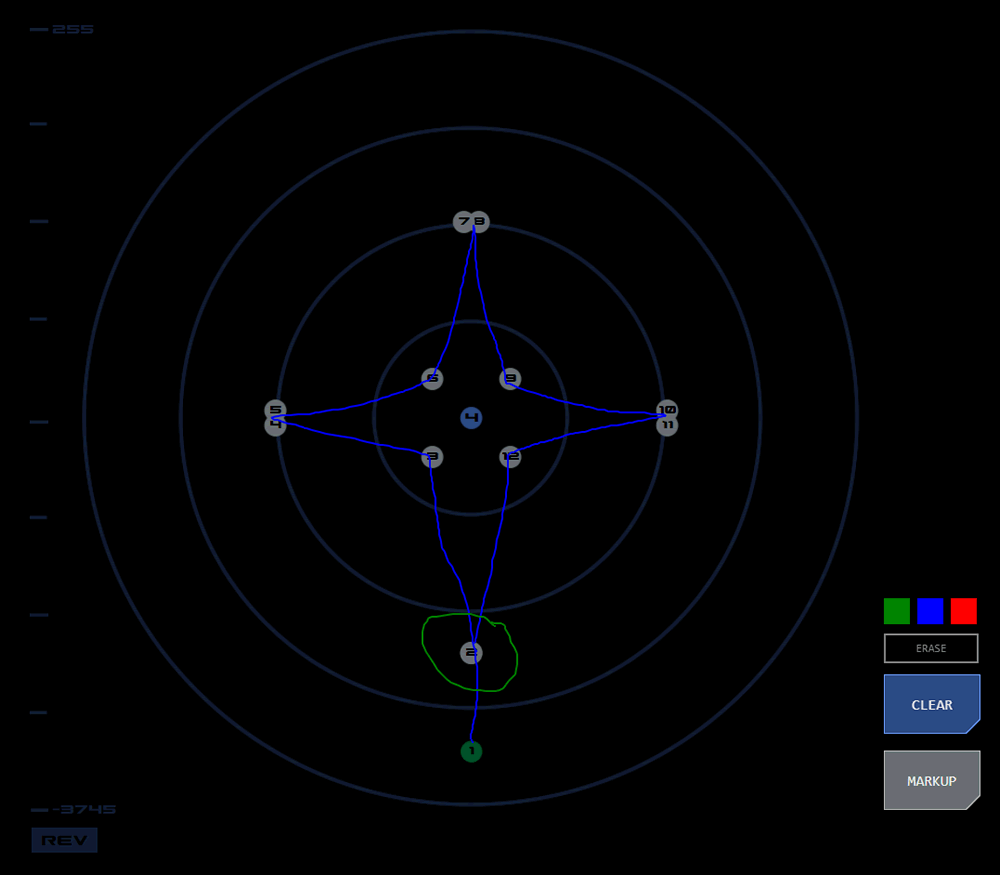
Task: Select waypoint marker 11
Action: (667, 425)
